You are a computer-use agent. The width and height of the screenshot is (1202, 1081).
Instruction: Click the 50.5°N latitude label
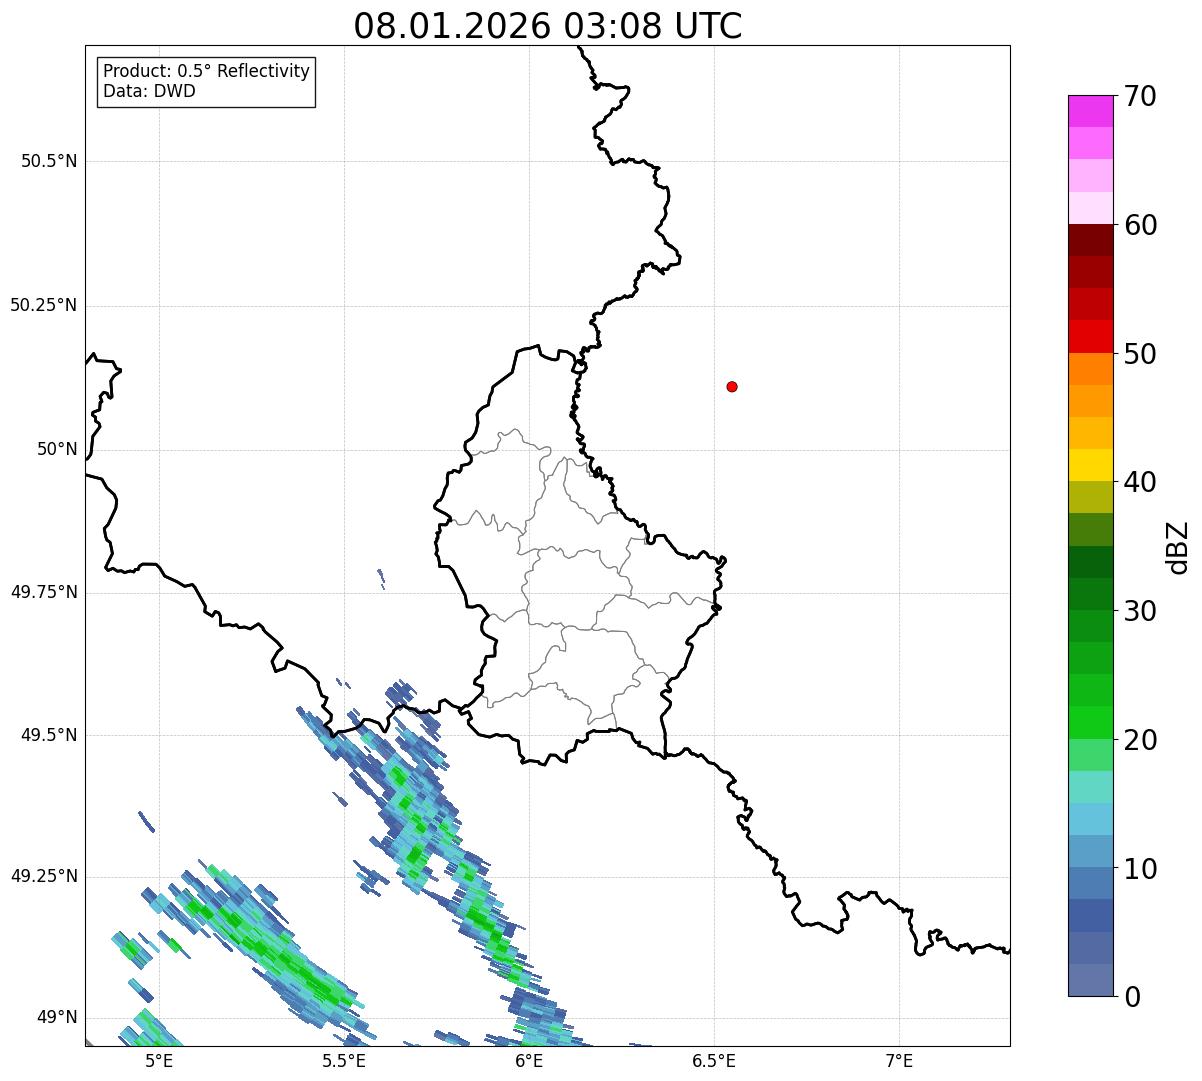click(x=49, y=161)
